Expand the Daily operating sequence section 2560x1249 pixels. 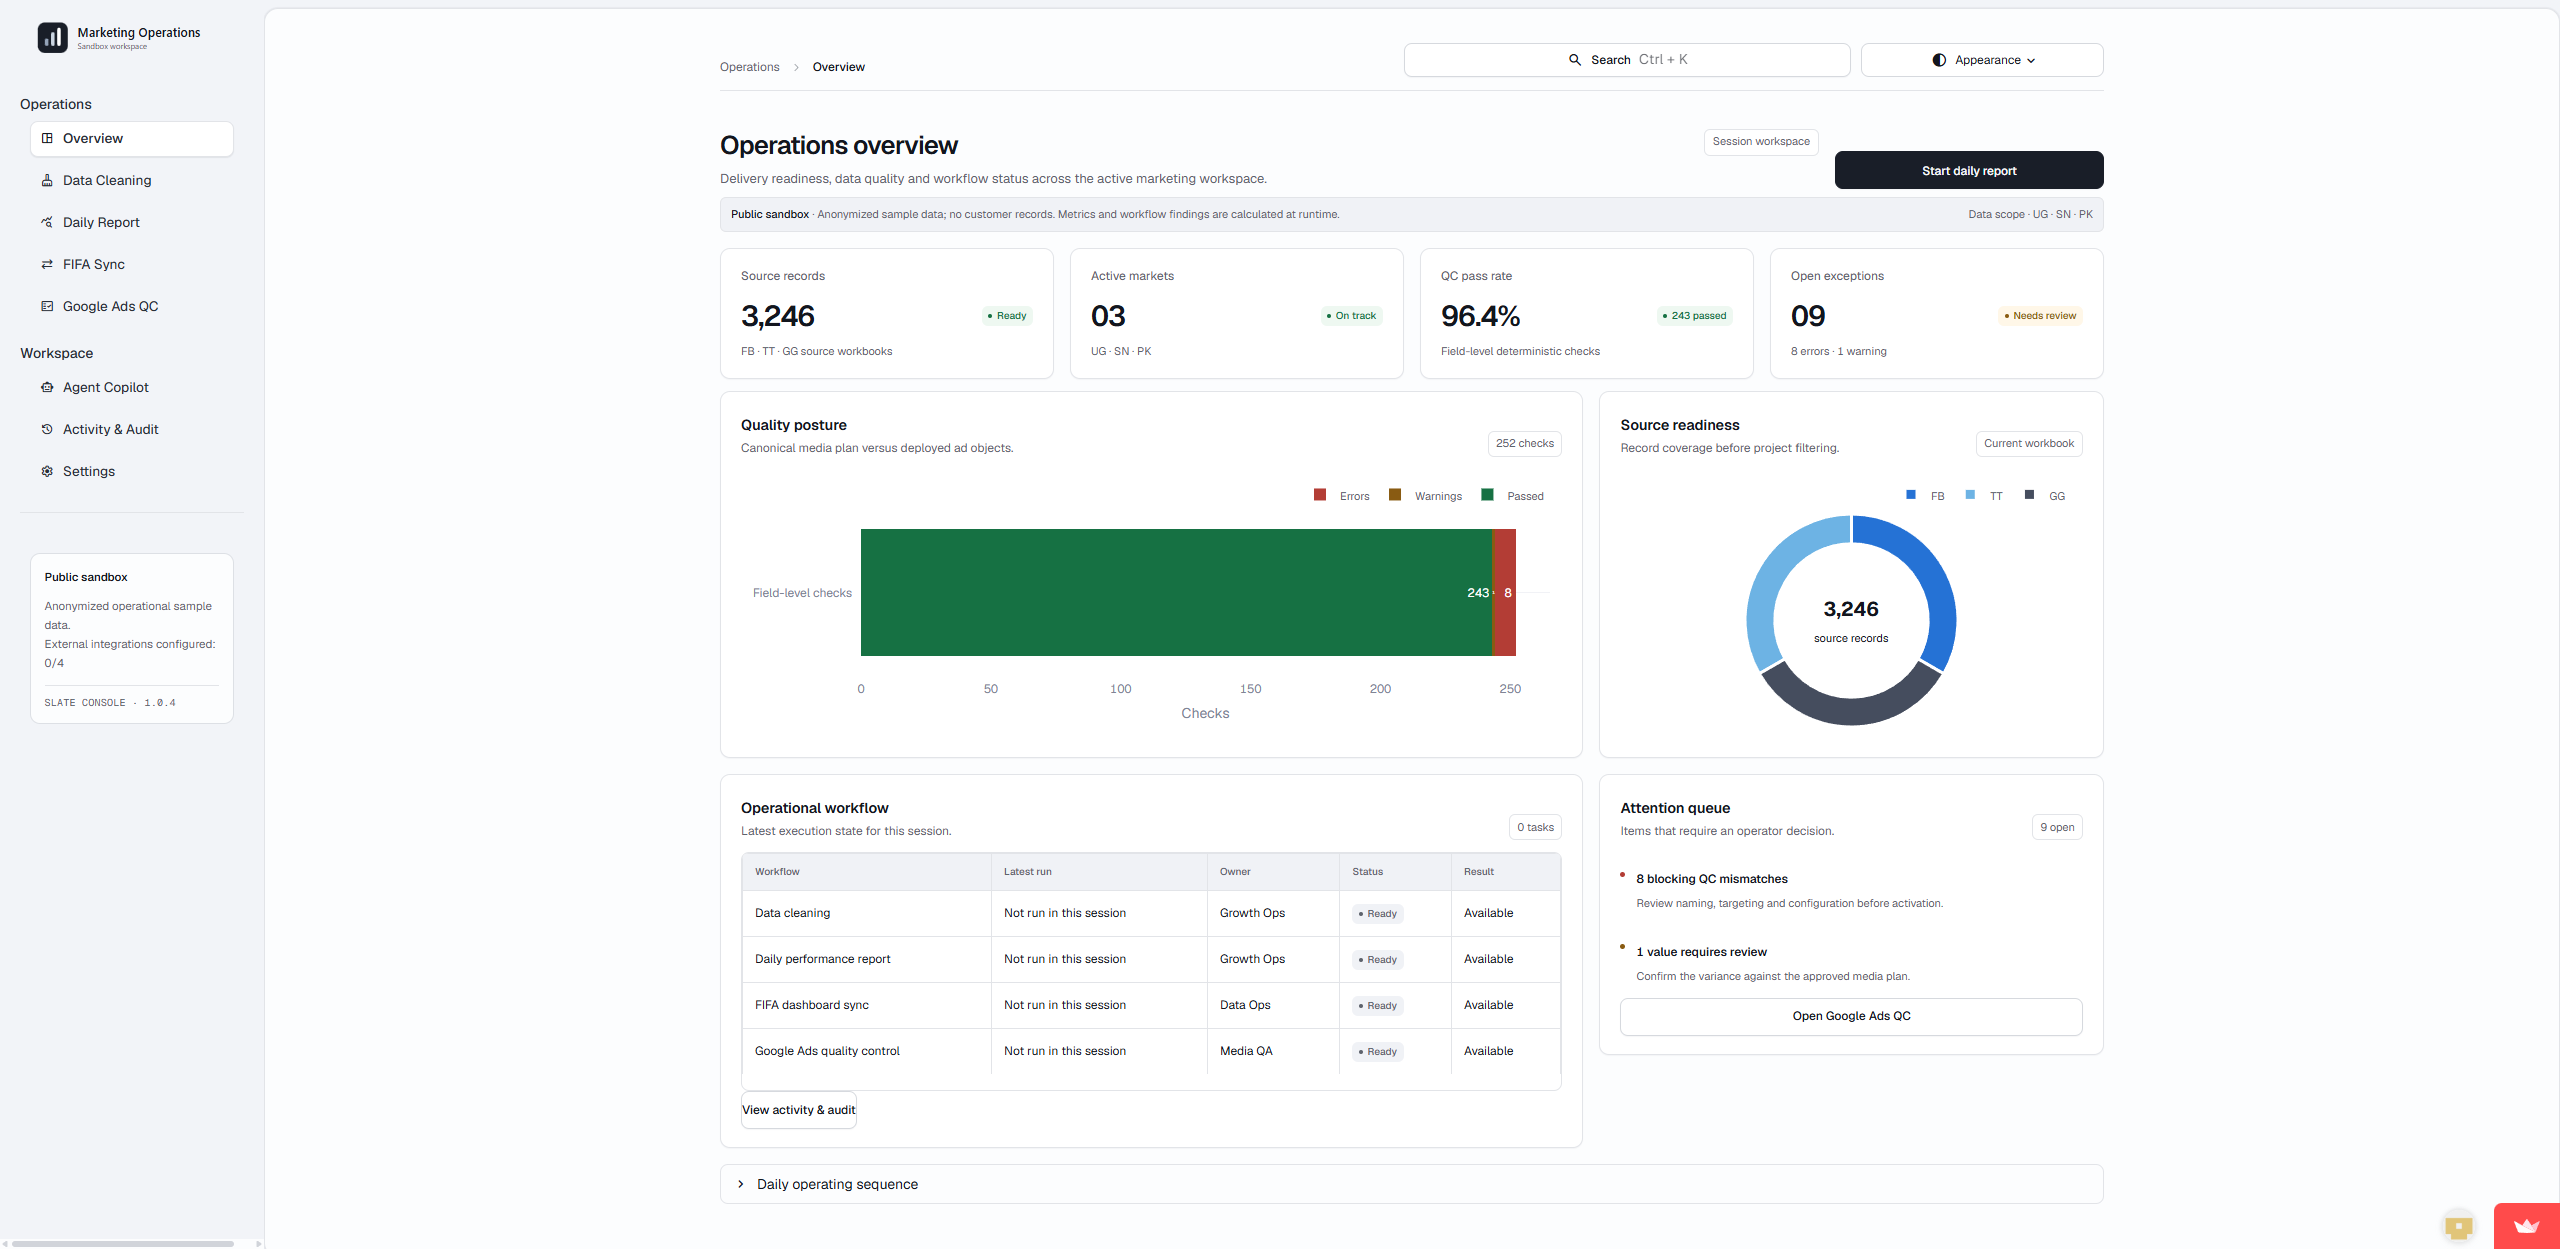[x=1411, y=1184]
